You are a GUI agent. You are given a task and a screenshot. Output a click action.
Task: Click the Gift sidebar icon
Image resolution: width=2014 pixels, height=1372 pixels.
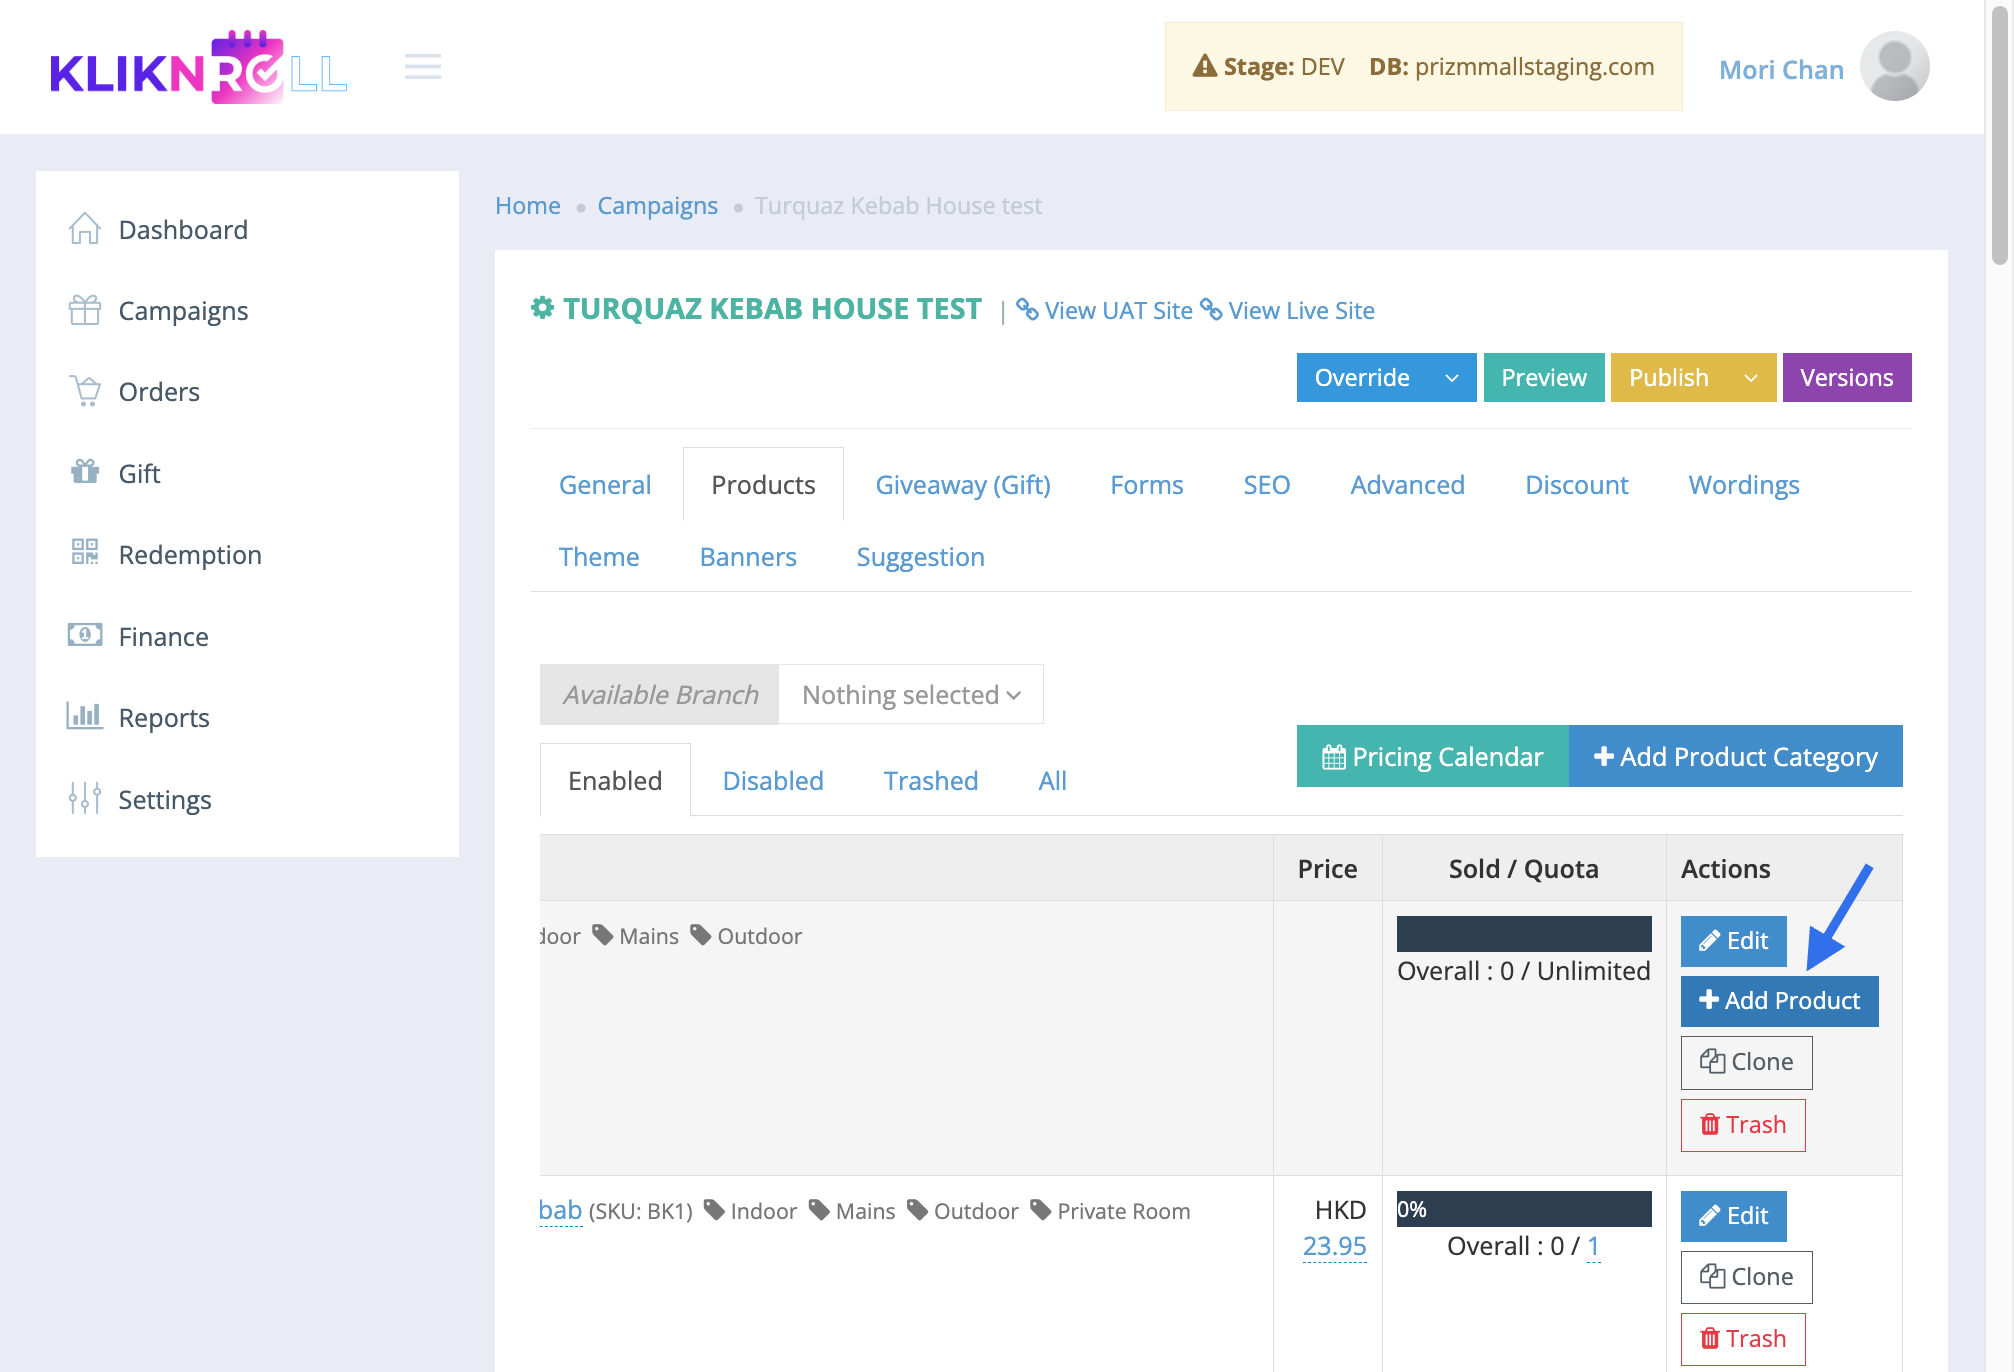tap(85, 472)
